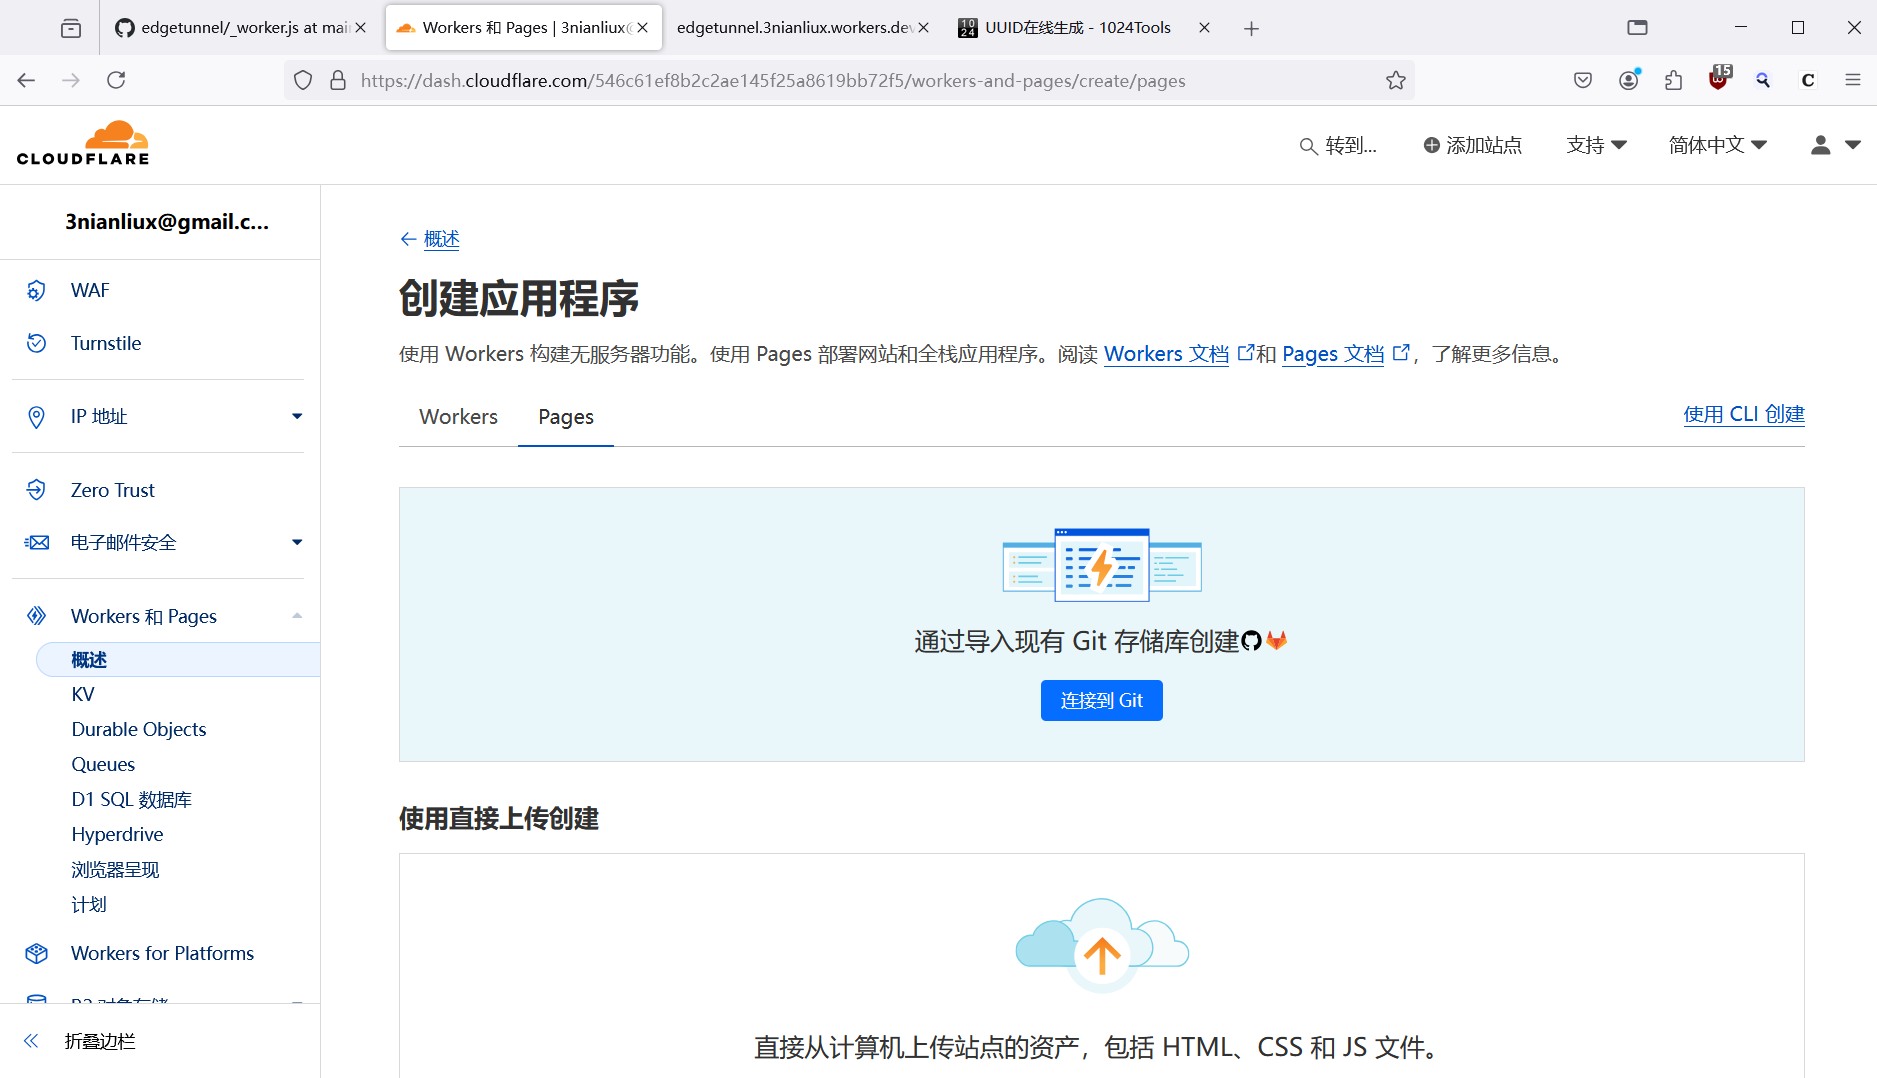Open the recent tabs list icon
The height and width of the screenshot is (1078, 1877).
pyautogui.click(x=71, y=28)
